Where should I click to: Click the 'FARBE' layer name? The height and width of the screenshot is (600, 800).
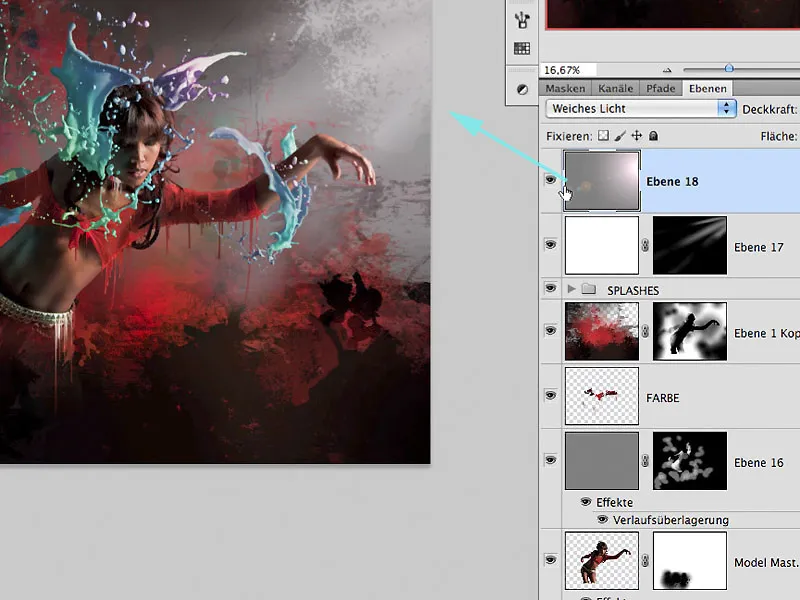(x=663, y=398)
